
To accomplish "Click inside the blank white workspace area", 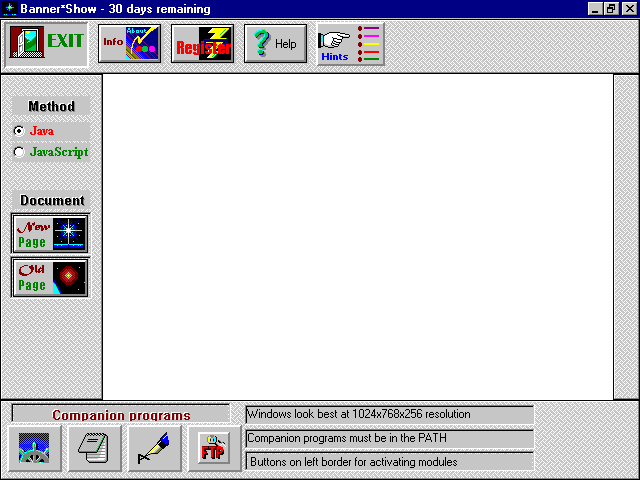I will pyautogui.click(x=357, y=236).
